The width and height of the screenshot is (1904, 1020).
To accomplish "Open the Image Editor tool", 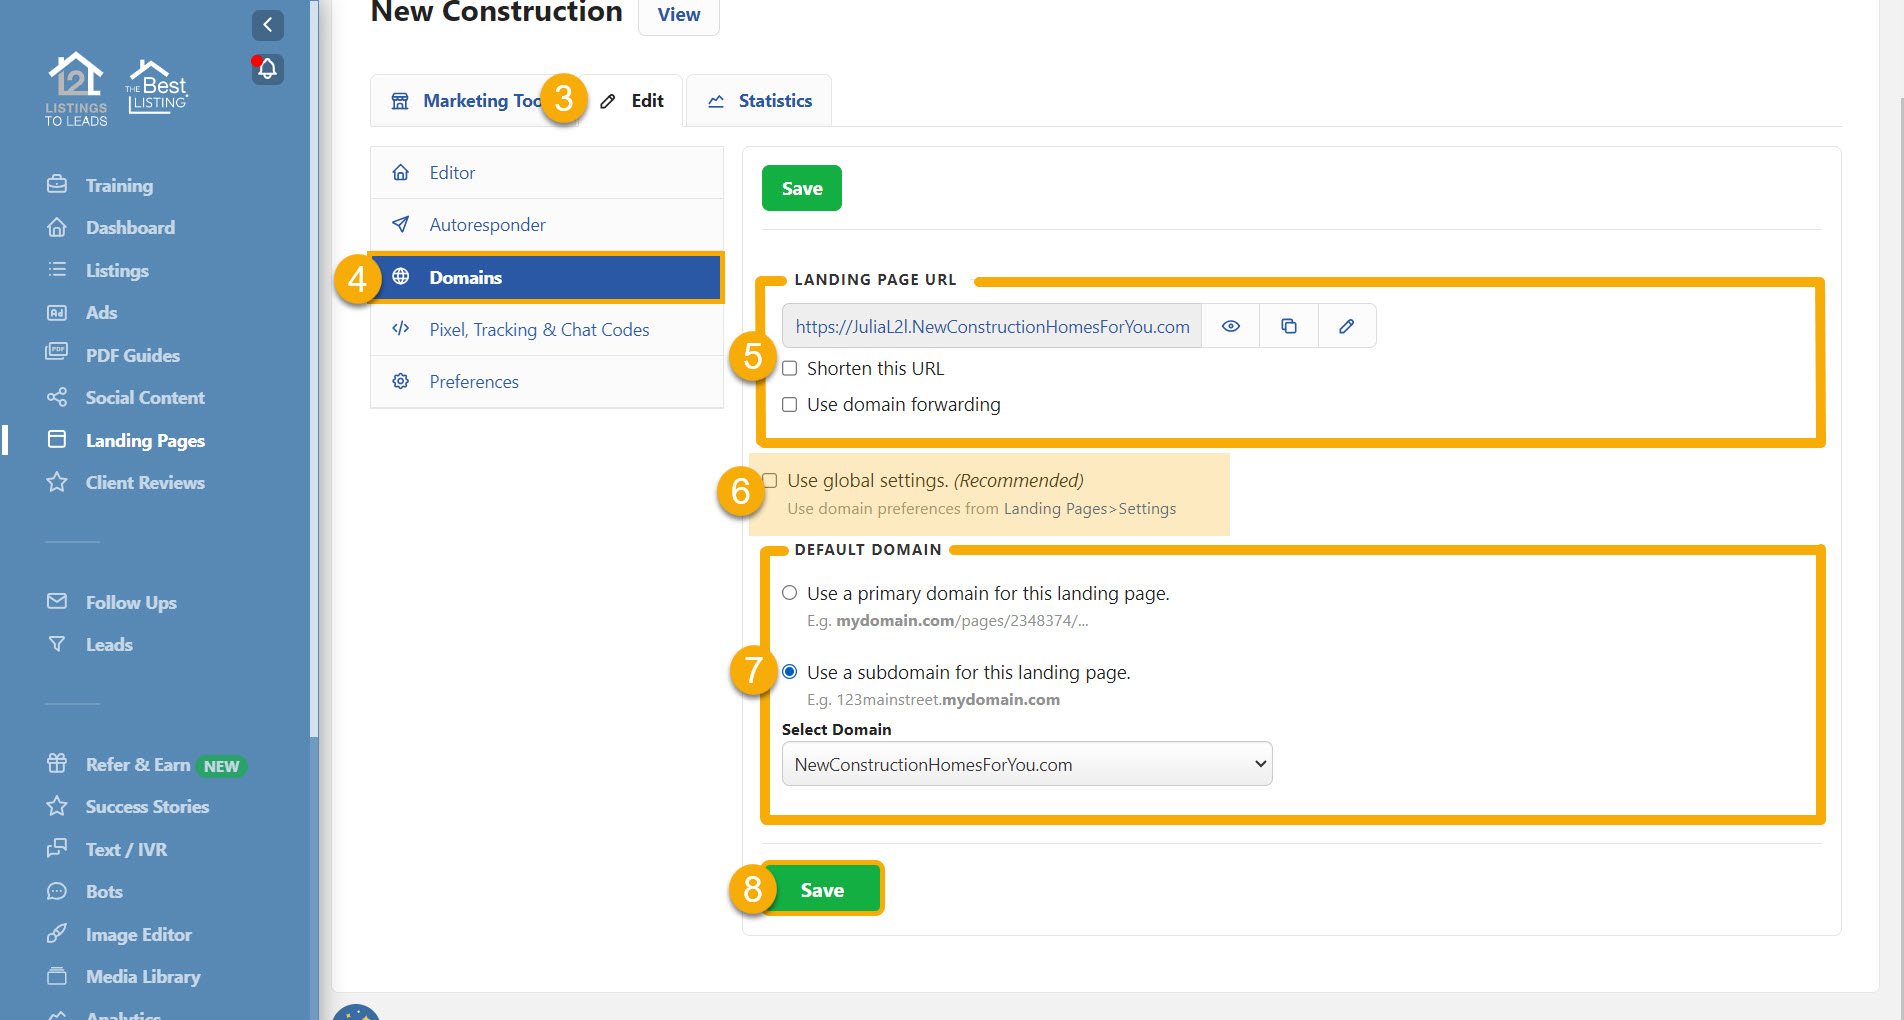I will point(138,933).
